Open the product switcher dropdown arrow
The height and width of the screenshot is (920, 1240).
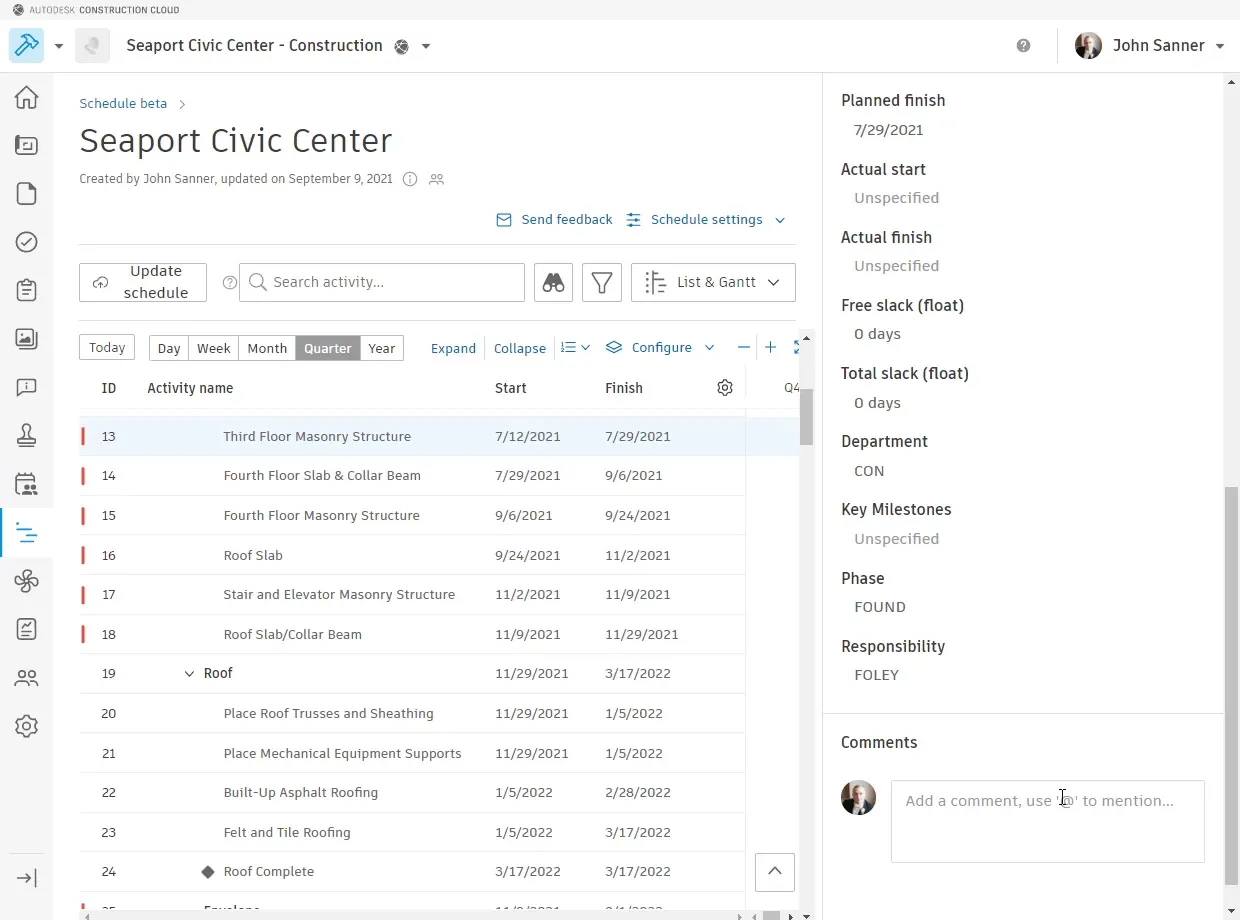point(59,46)
